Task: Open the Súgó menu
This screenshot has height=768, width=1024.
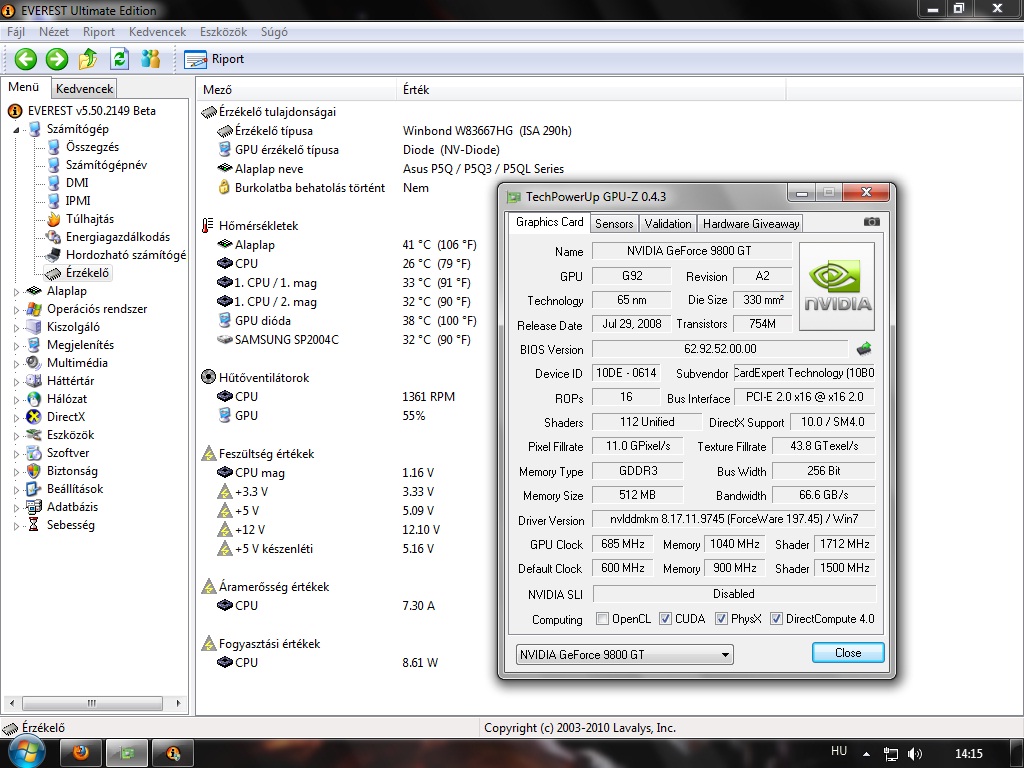Action: [274, 32]
